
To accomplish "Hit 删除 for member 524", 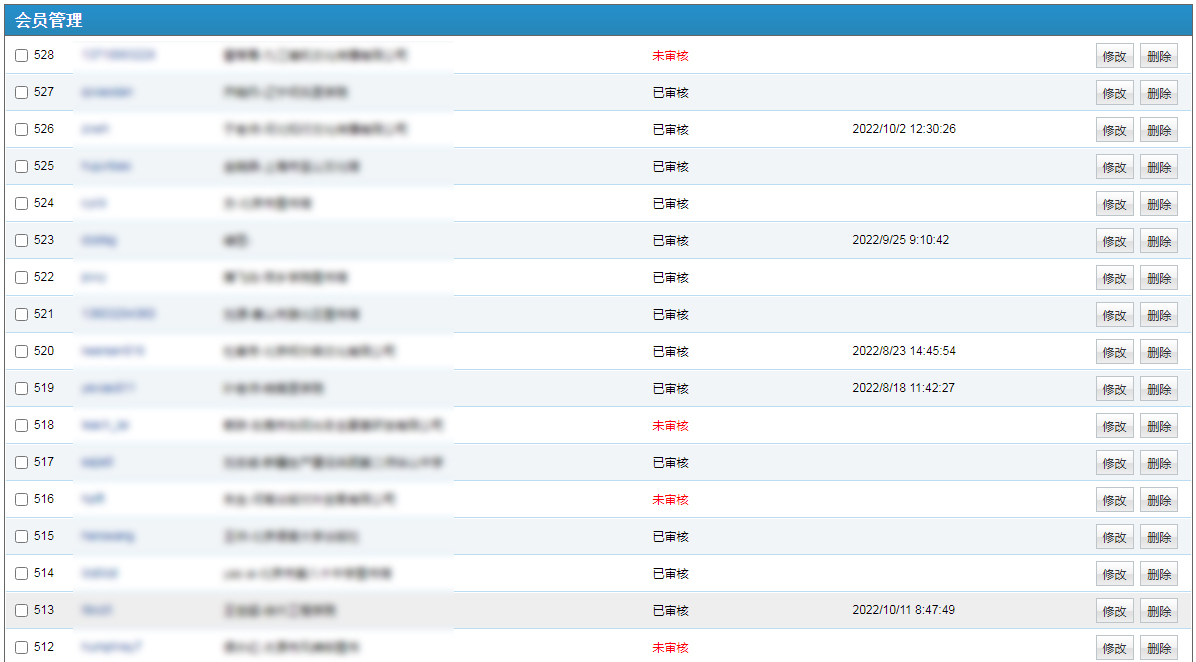I will click(1158, 204).
